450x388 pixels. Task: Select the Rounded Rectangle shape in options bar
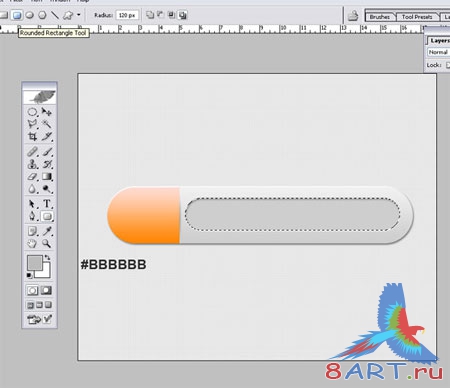pyautogui.click(x=17, y=15)
